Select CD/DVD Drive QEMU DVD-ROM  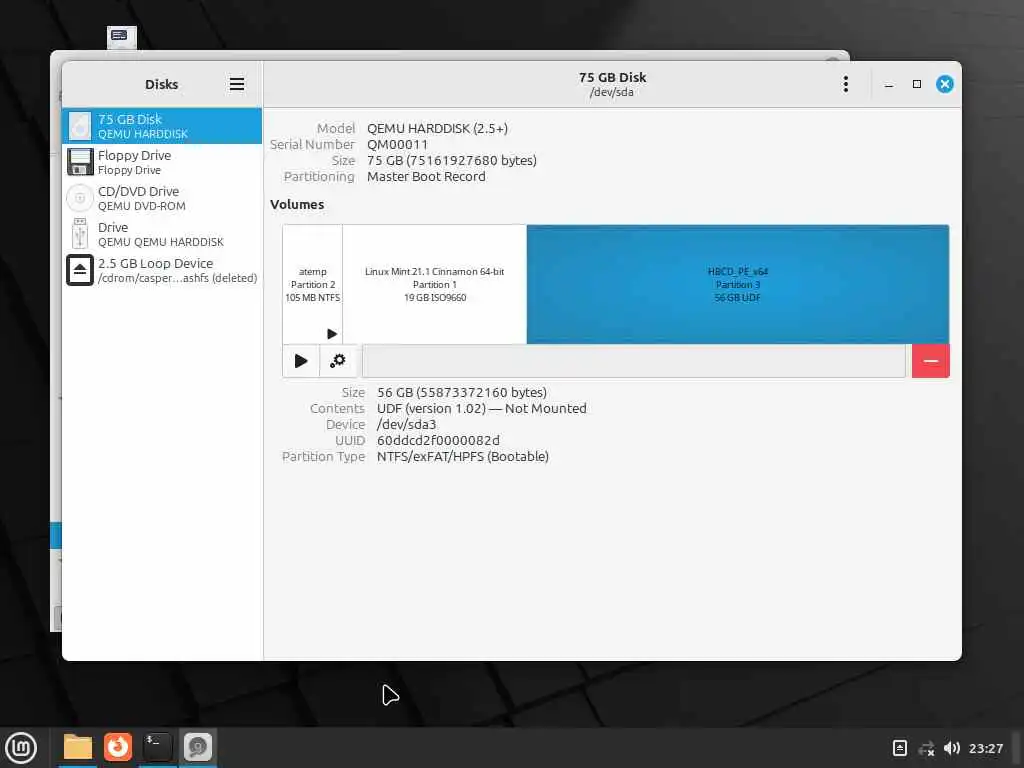click(162, 198)
